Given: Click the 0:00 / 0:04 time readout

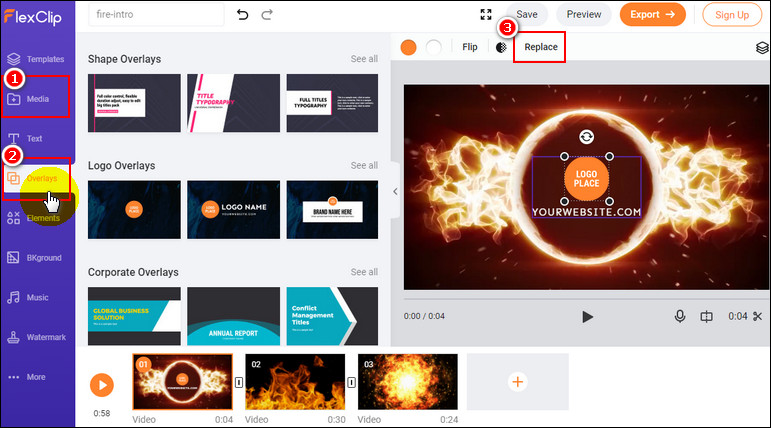Looking at the screenshot, I should click(424, 316).
